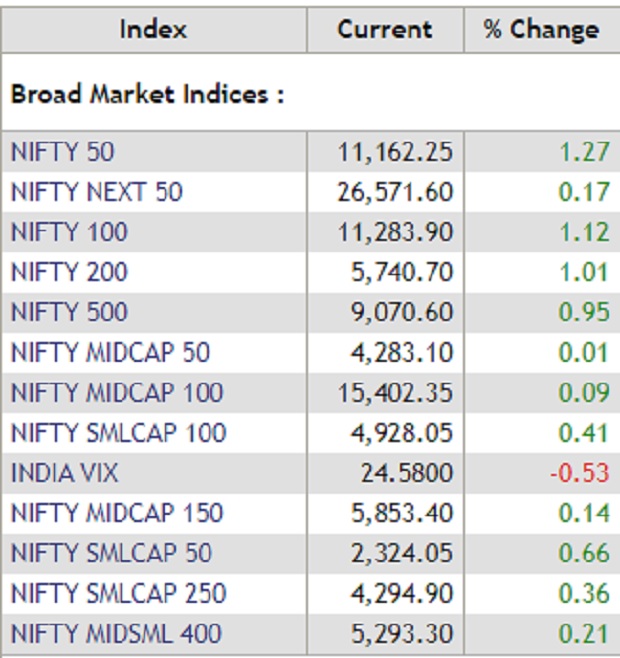Click INDIA VIX change value -0.53
Screen dimensions: 620x658
tap(579, 473)
